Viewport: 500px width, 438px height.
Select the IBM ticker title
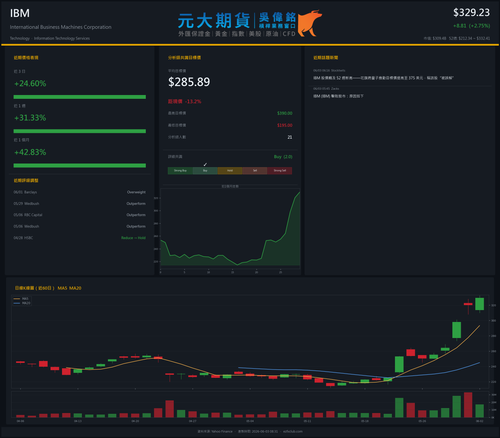20,13
